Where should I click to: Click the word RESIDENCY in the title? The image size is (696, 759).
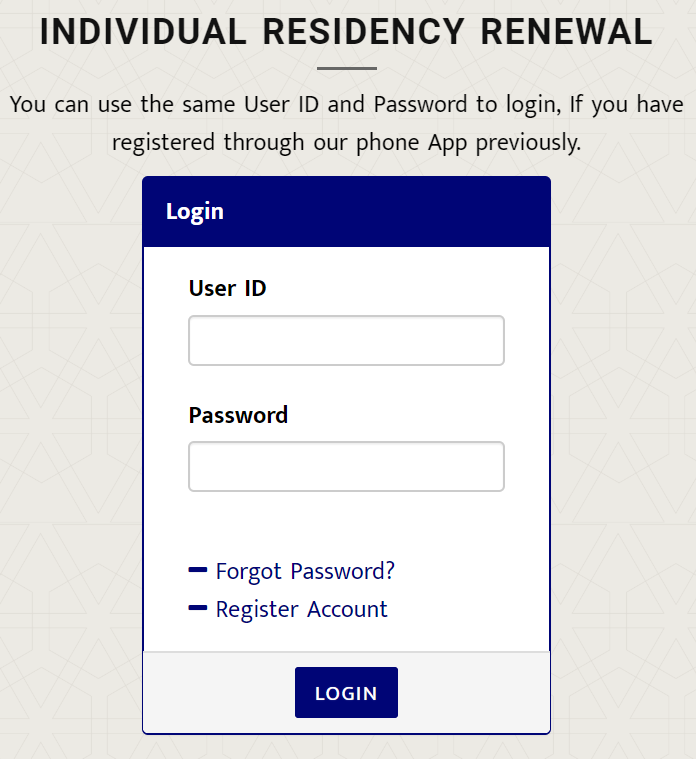point(363,32)
